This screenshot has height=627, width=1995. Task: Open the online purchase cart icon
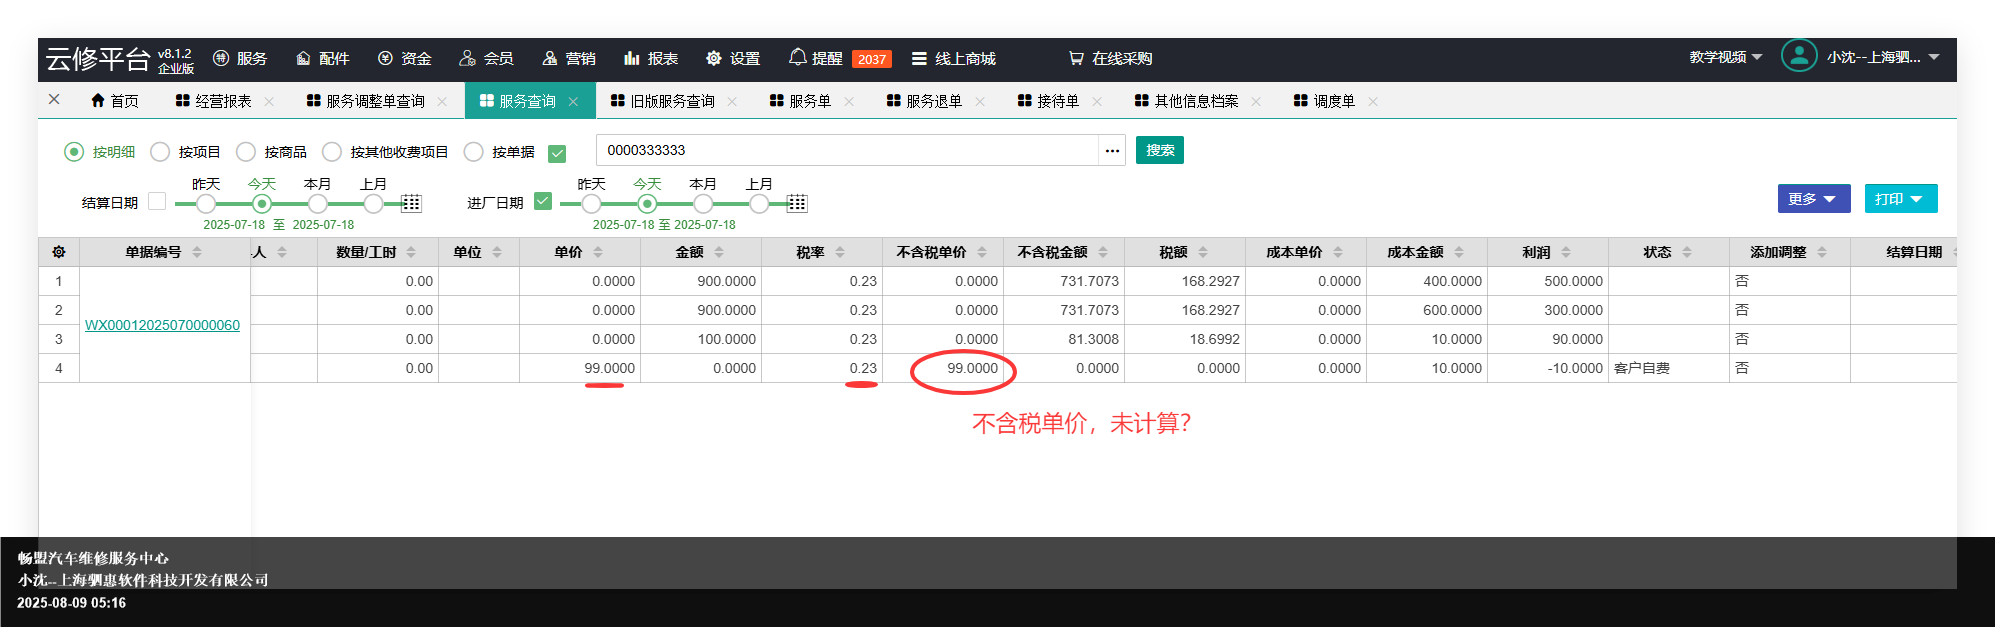[x=1076, y=58]
